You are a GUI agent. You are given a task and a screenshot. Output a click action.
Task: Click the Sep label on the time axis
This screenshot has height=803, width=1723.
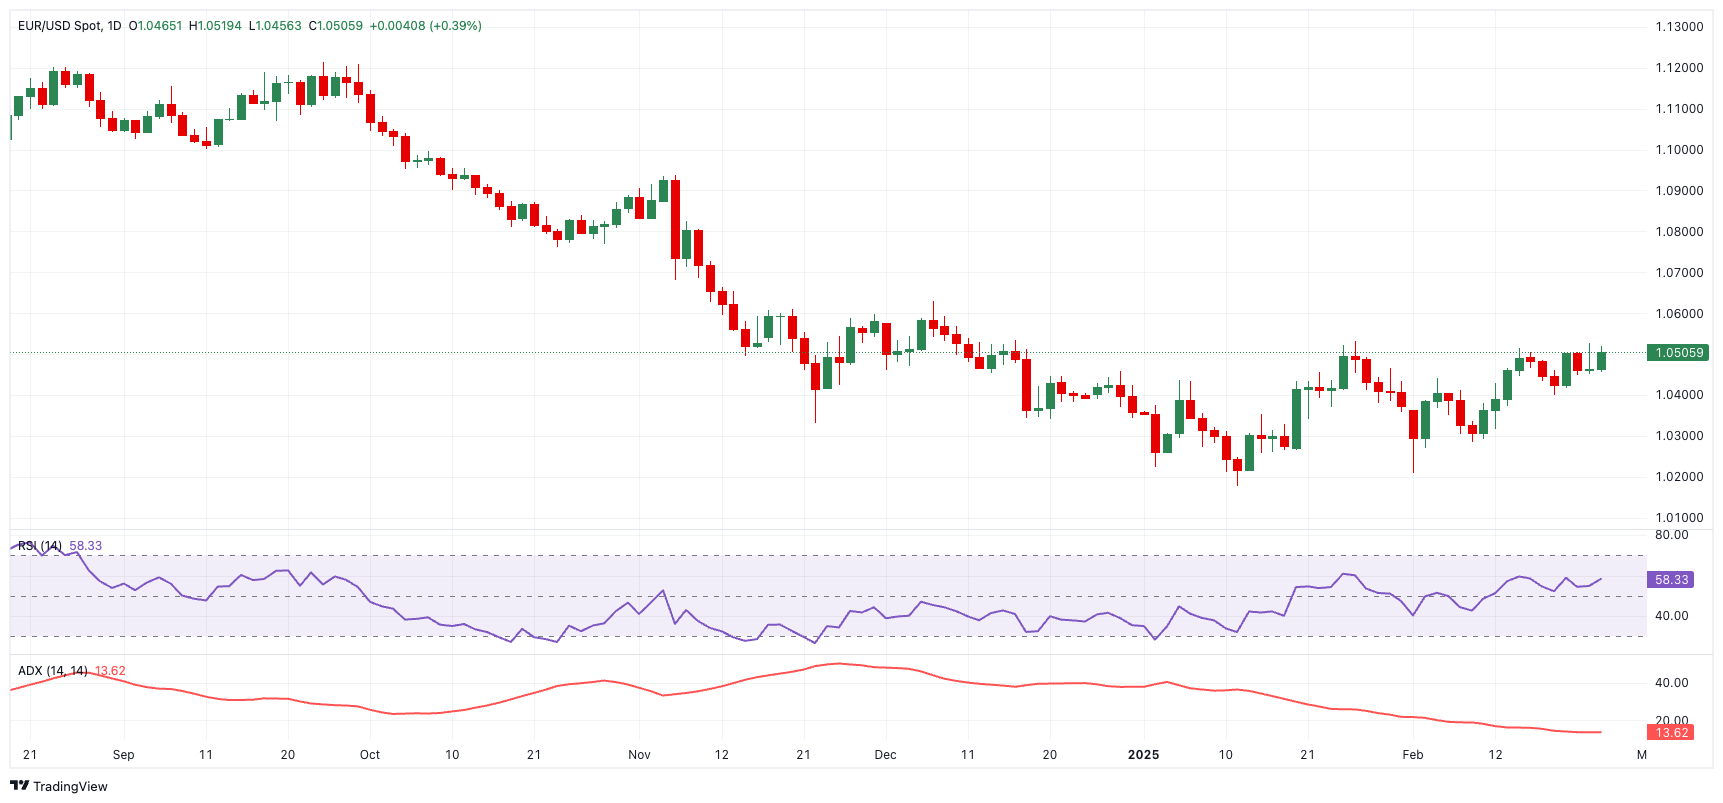point(123,755)
